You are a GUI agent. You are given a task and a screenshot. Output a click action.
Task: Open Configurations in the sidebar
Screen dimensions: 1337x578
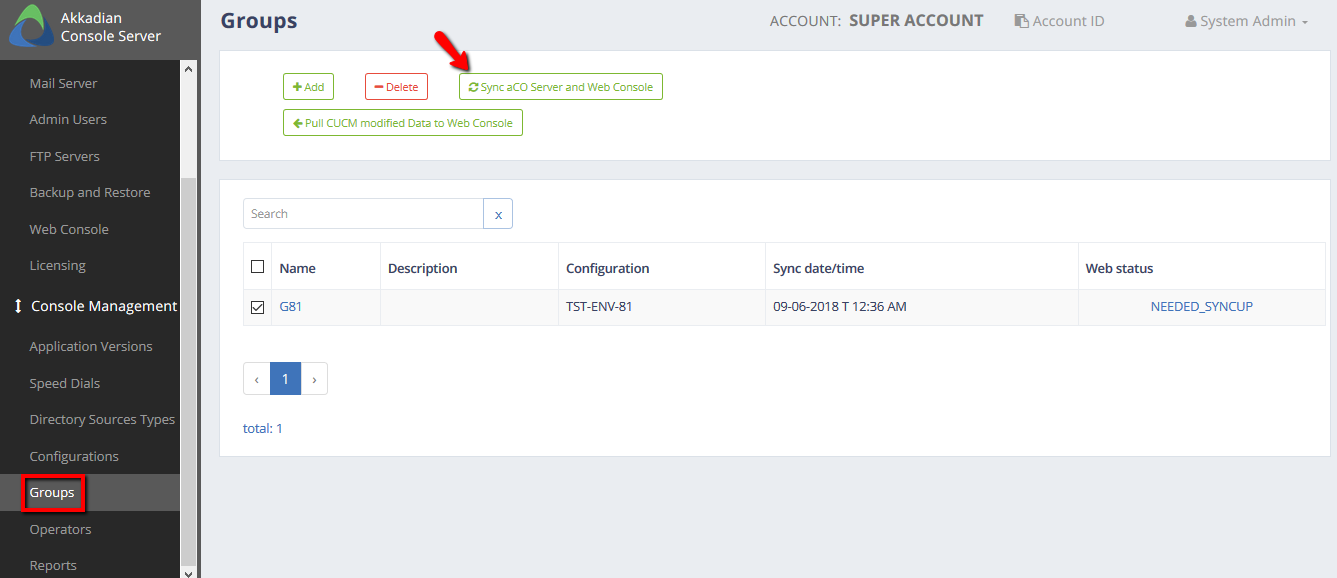[74, 456]
